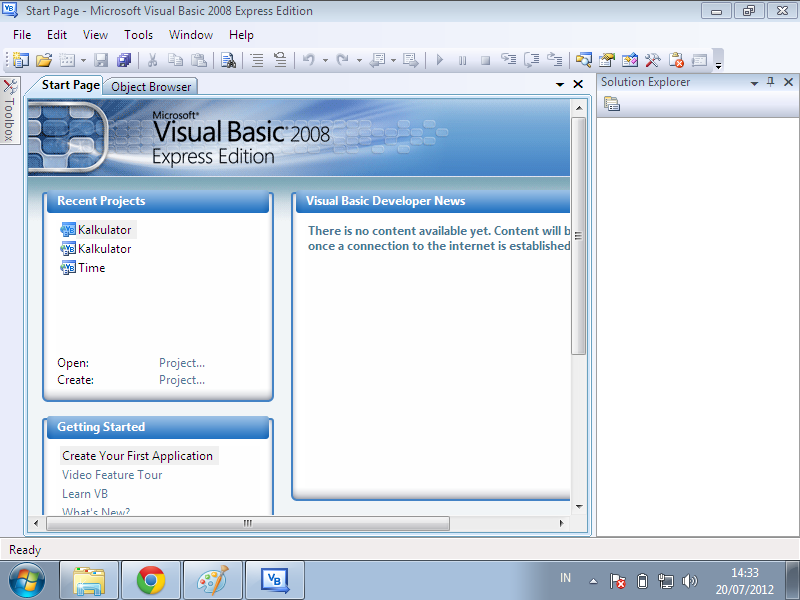Open Solution Explorer window position dropdown

[x=754, y=83]
